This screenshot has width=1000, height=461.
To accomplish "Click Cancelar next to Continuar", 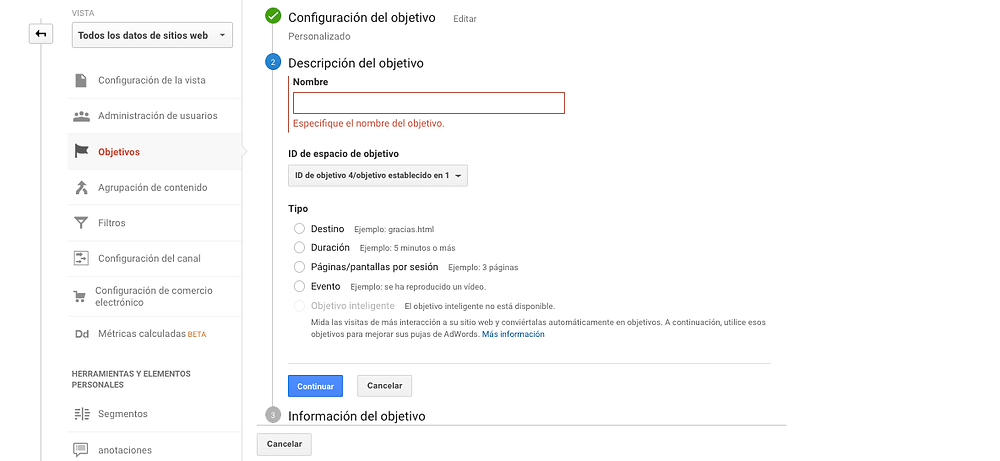I will 385,386.
